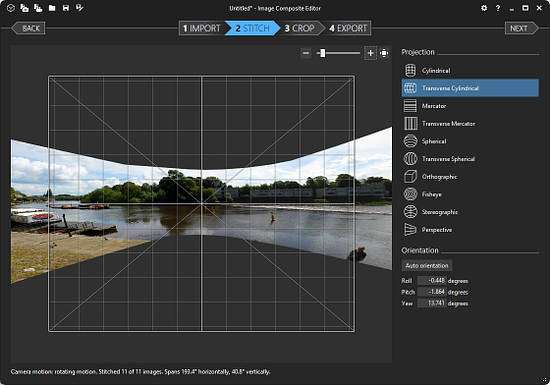The width and height of the screenshot is (550, 385).
Task: Save project with floppy disk icon
Action: pos(66,8)
